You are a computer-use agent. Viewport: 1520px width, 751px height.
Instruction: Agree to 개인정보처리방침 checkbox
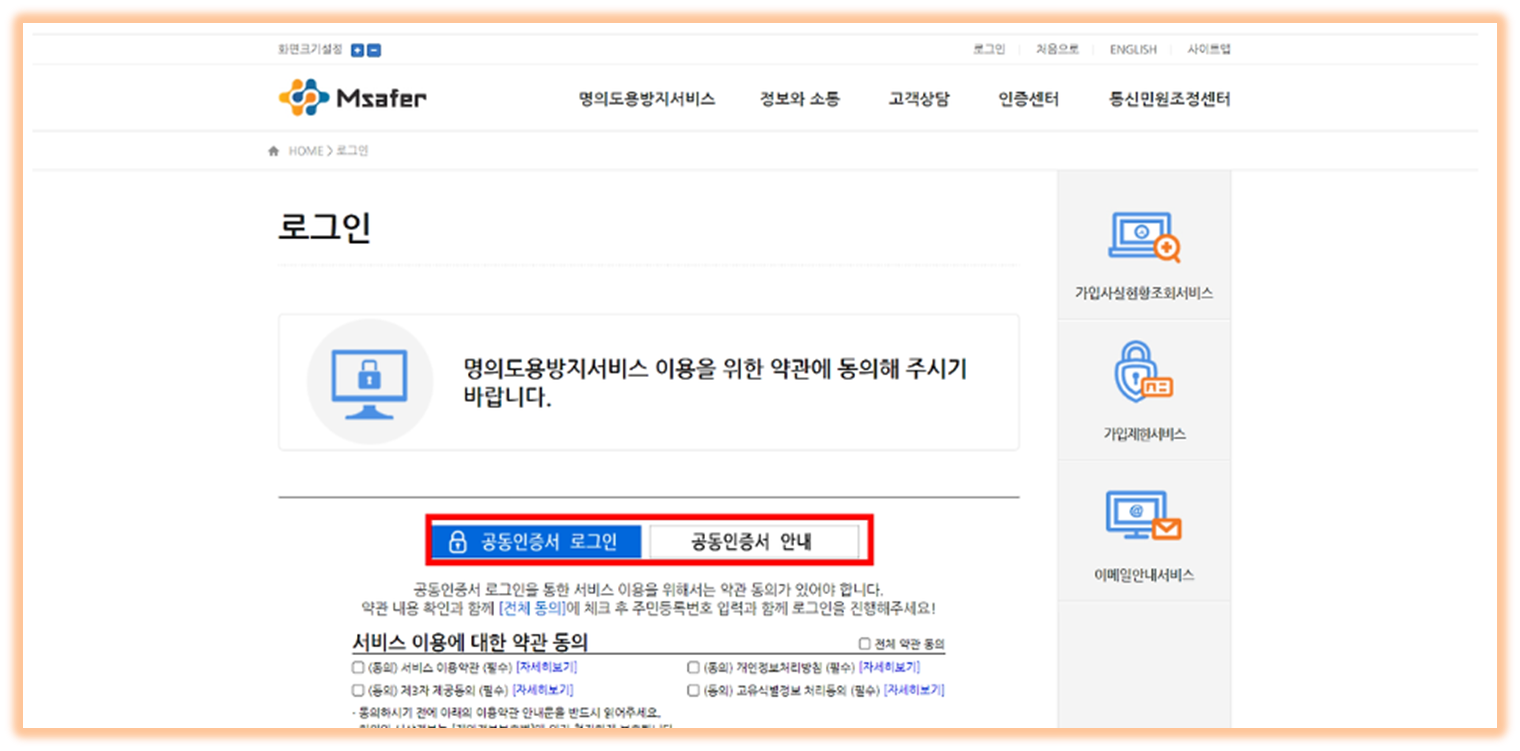(693, 667)
